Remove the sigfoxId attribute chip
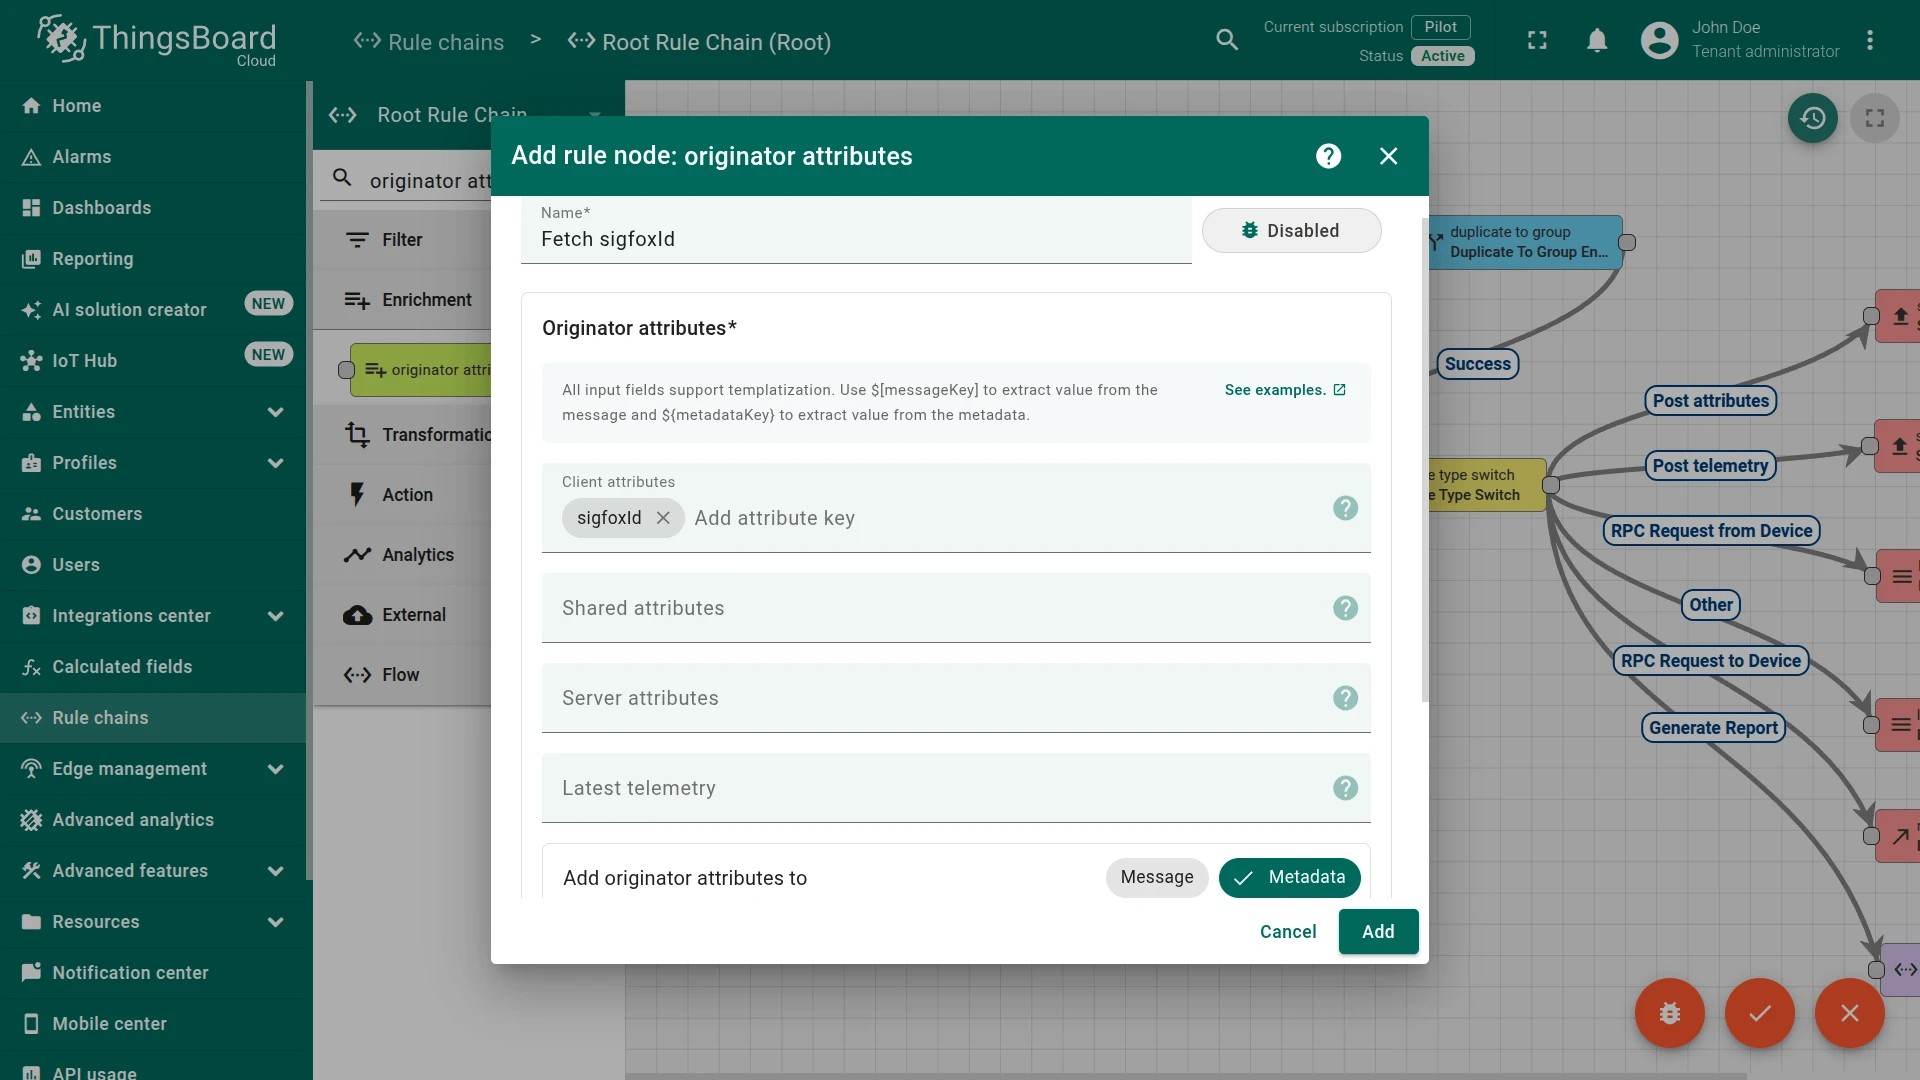The image size is (1920, 1080). point(663,518)
